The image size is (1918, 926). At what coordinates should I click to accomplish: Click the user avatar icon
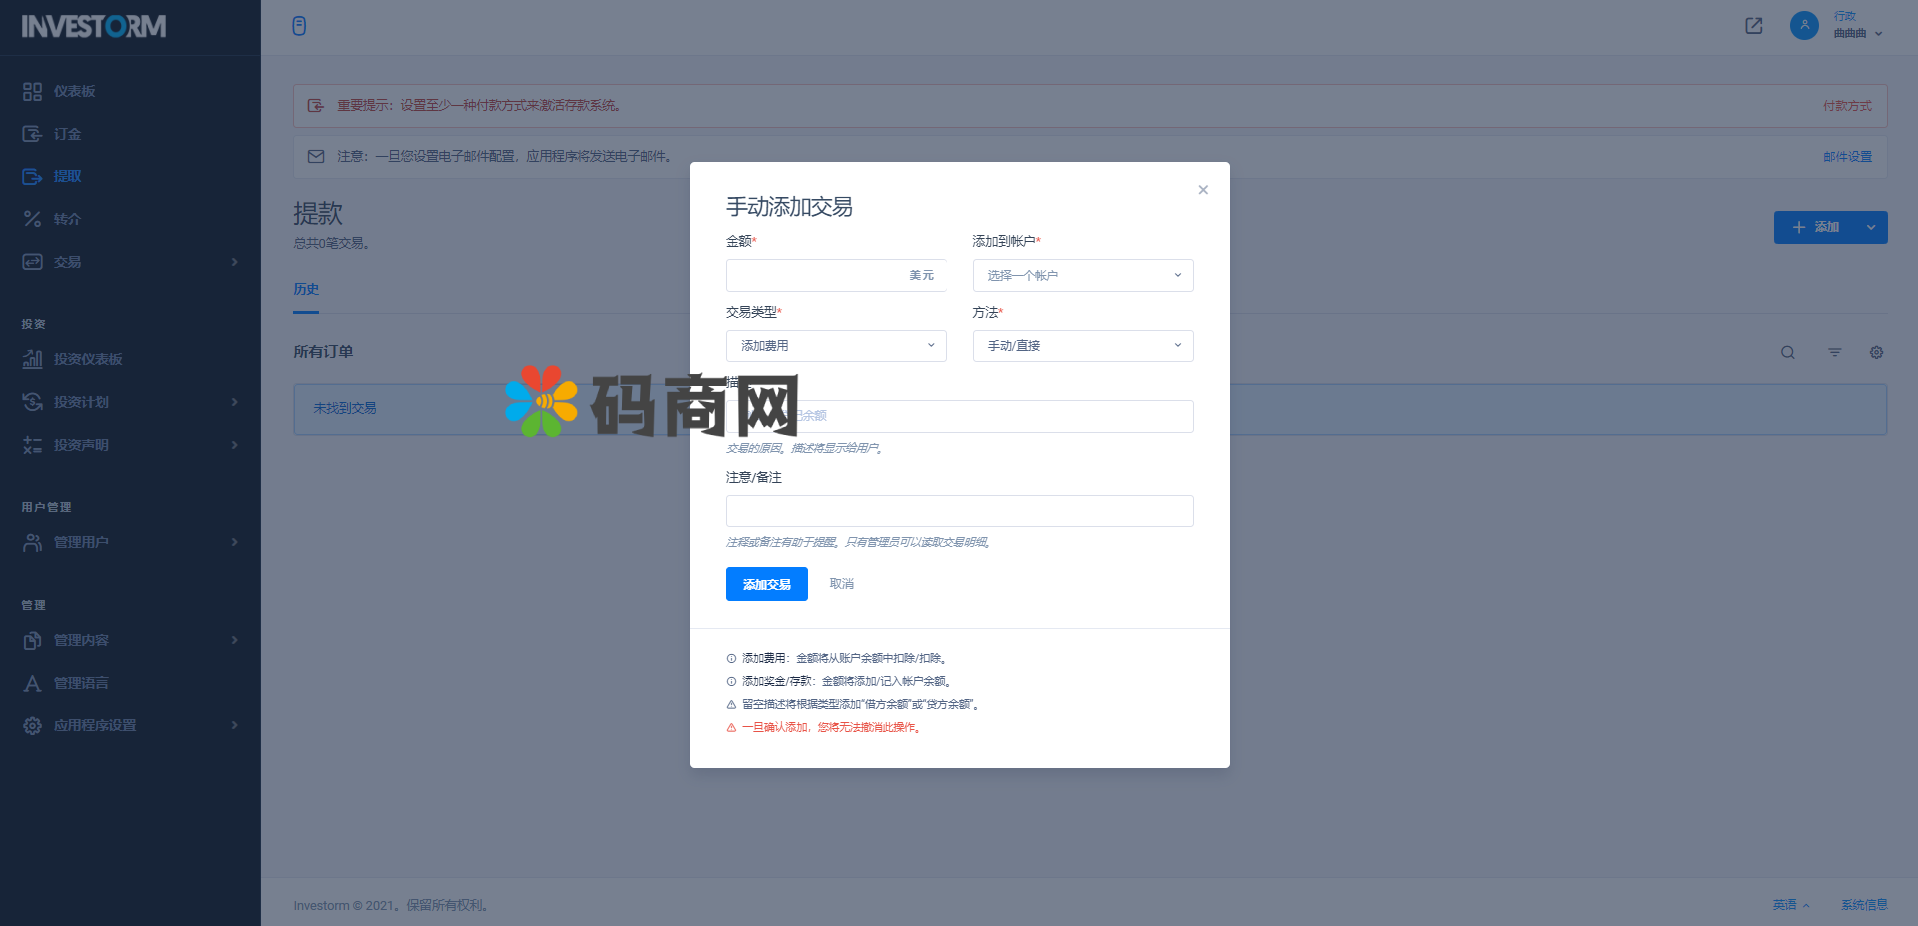1803,26
